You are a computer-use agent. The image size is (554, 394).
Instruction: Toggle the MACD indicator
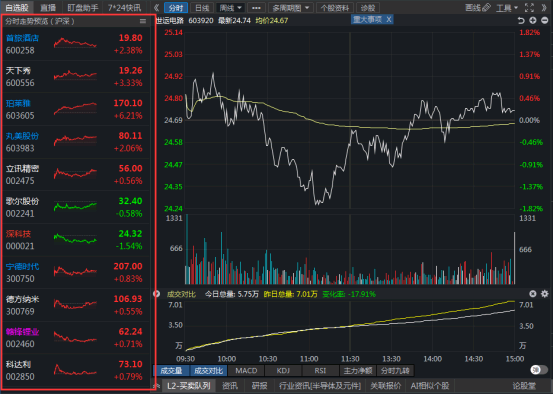pos(246,370)
